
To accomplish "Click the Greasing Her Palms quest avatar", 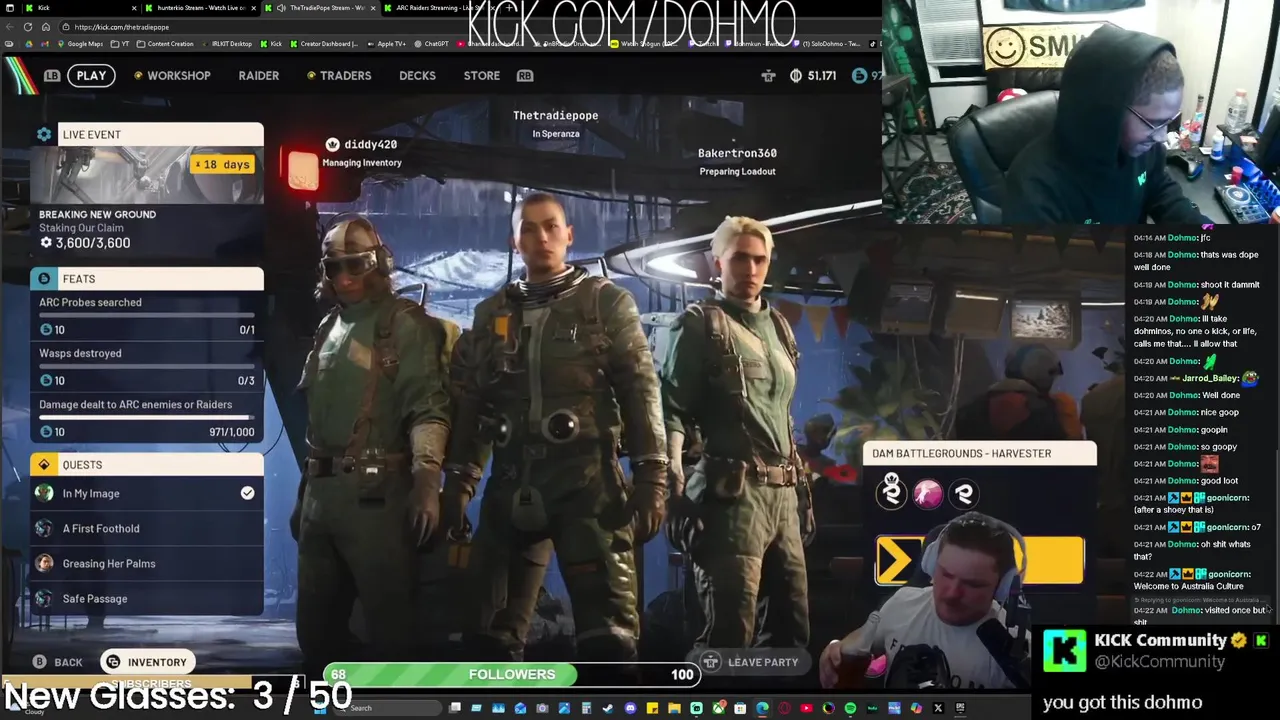I will coord(44,563).
